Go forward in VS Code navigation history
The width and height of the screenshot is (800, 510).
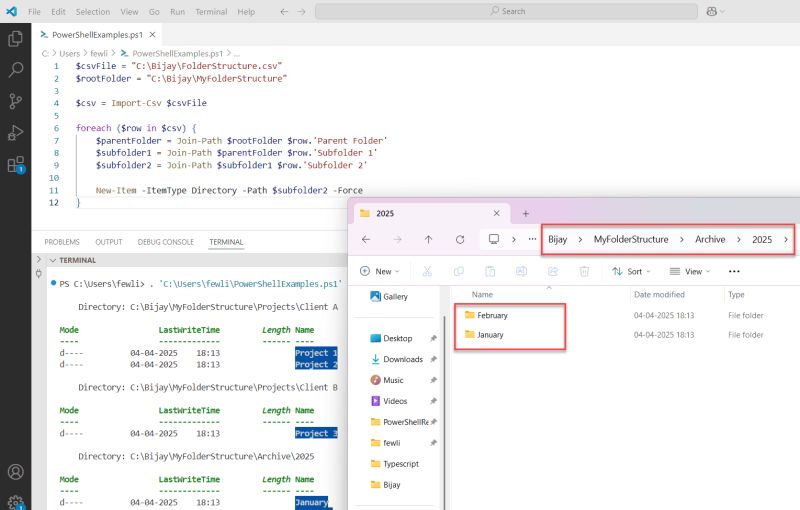click(302, 11)
